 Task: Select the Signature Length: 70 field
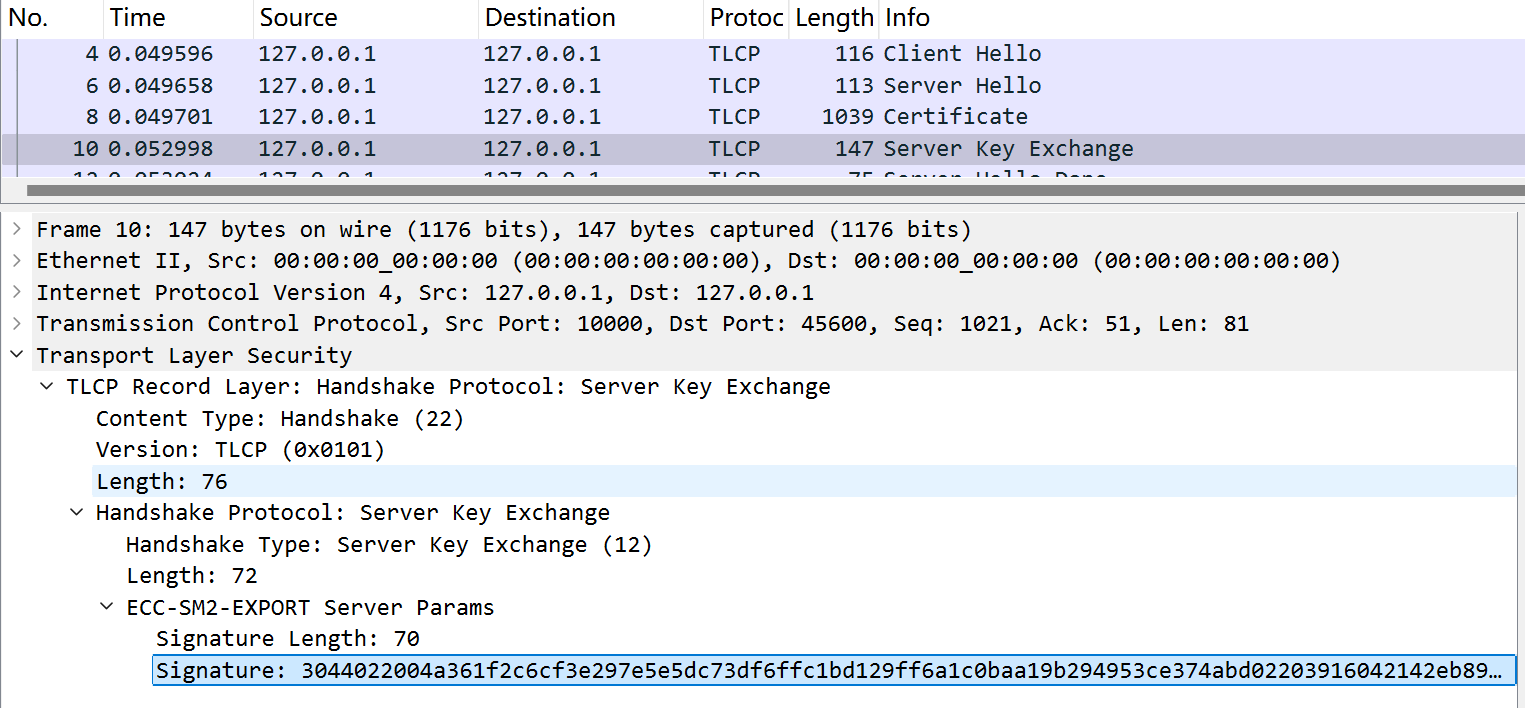click(x=288, y=639)
